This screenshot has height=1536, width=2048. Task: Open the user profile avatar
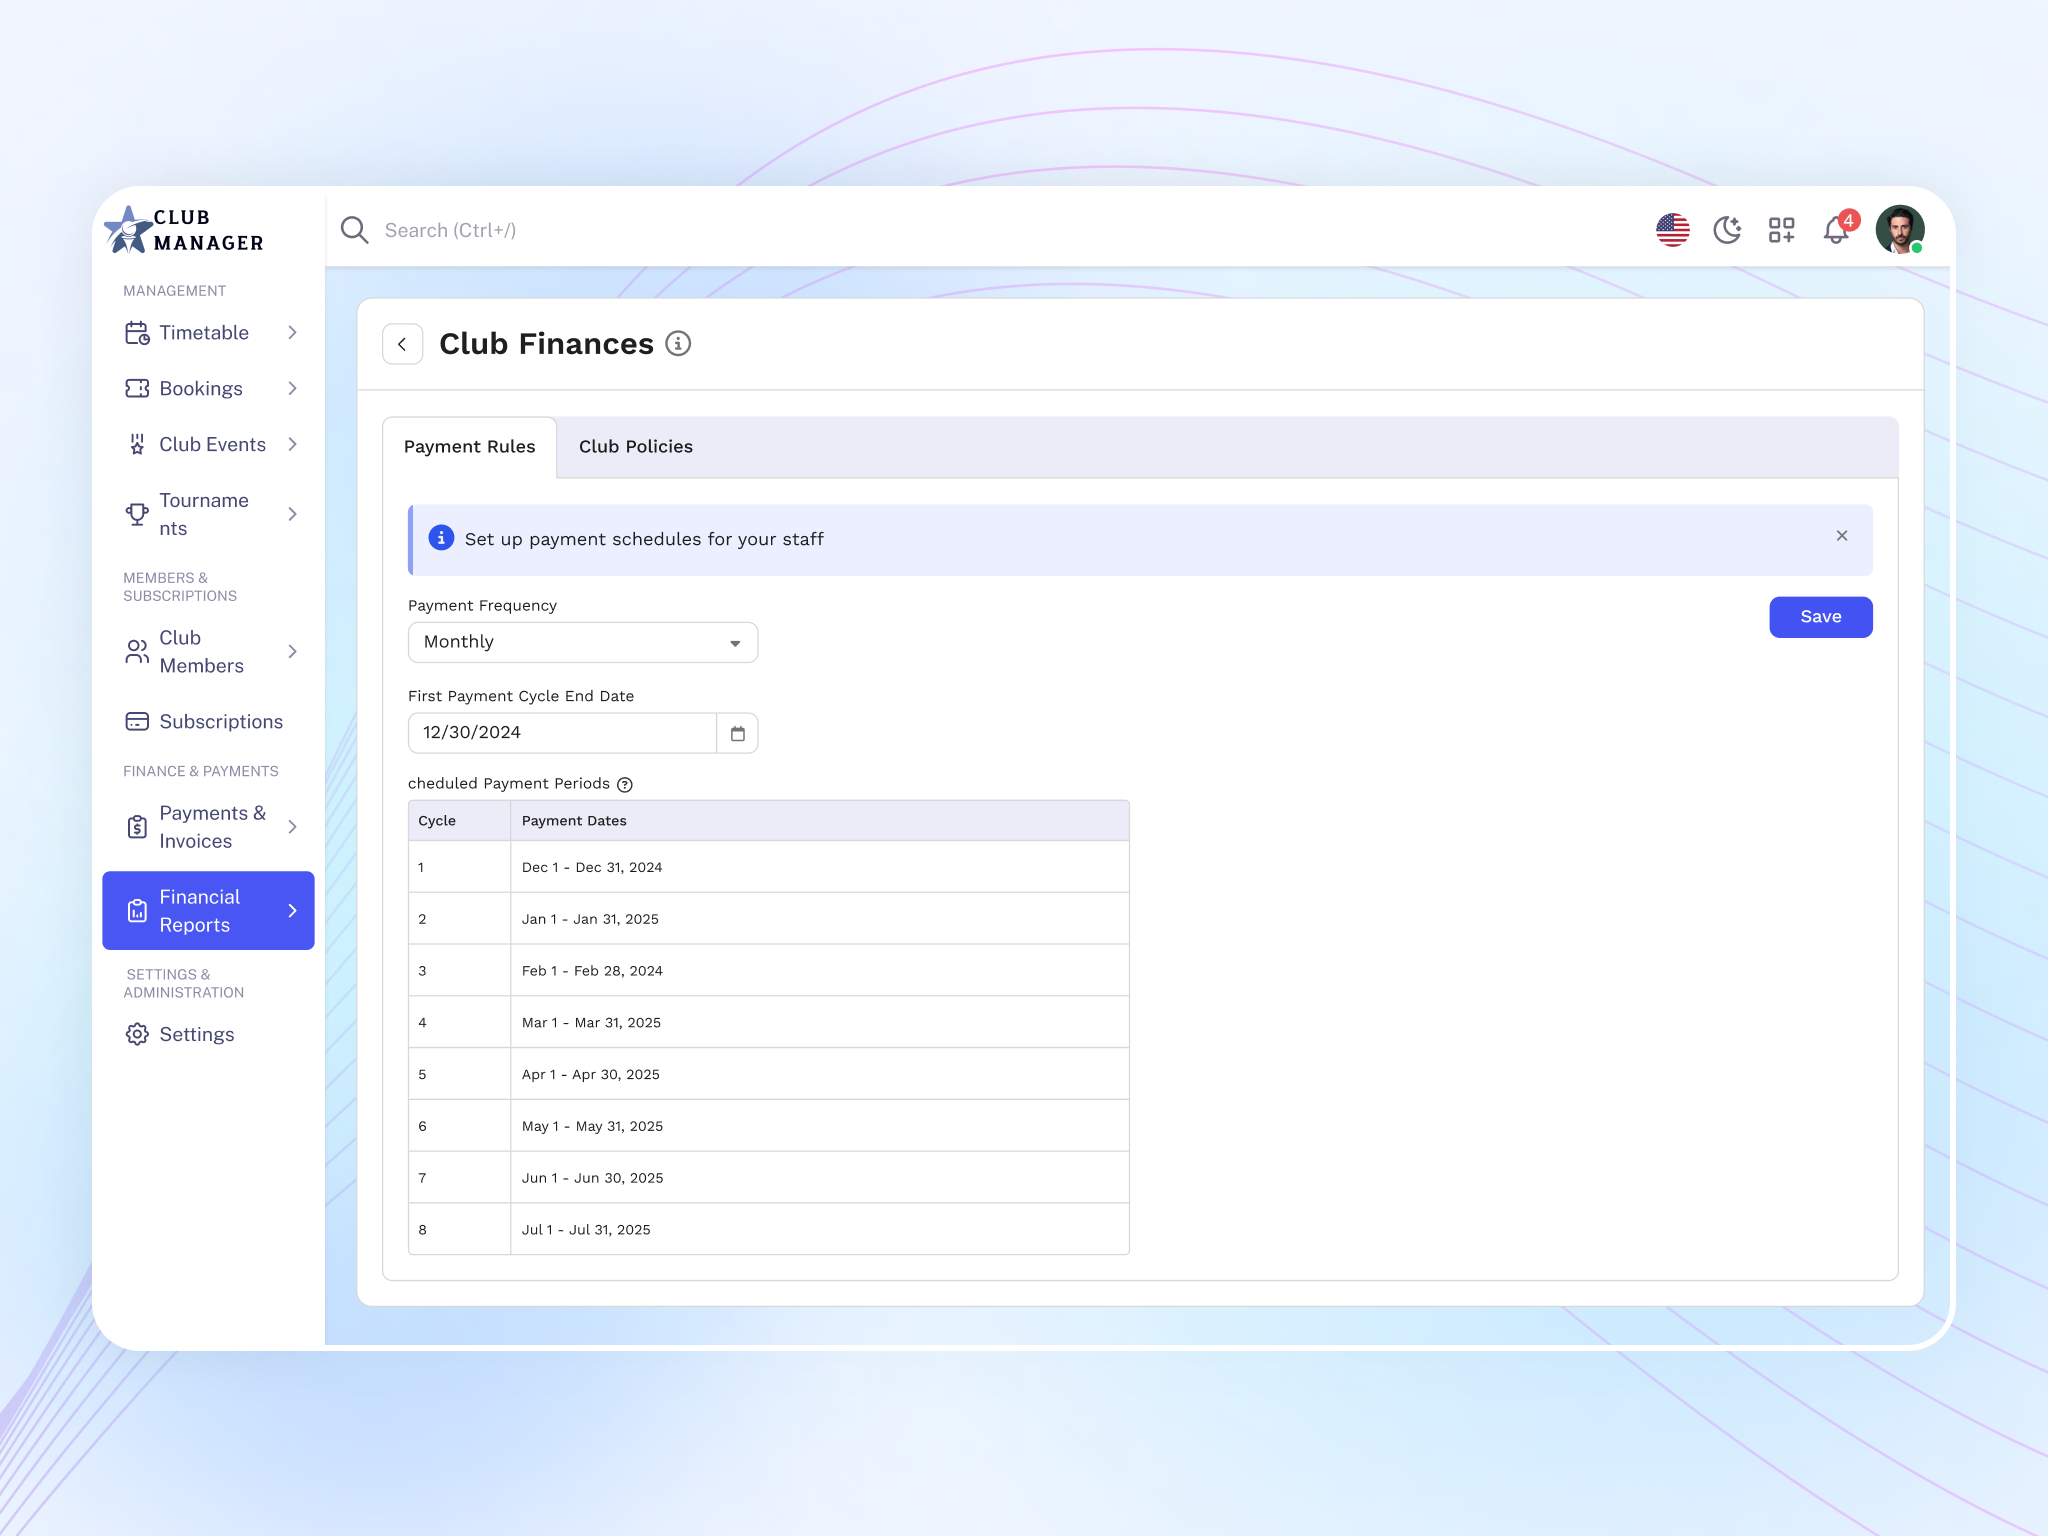pyautogui.click(x=1899, y=230)
